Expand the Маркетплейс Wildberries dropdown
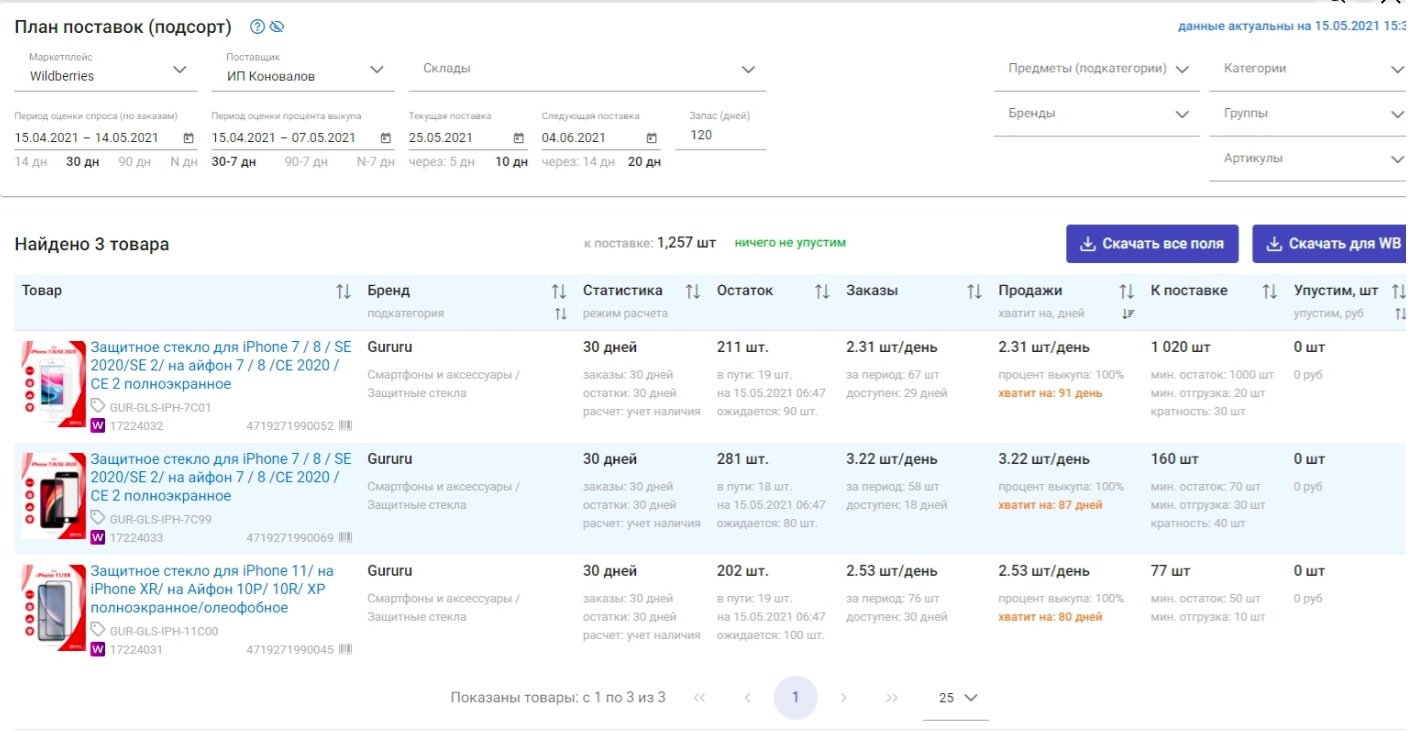The height and width of the screenshot is (733, 1410). tap(179, 70)
